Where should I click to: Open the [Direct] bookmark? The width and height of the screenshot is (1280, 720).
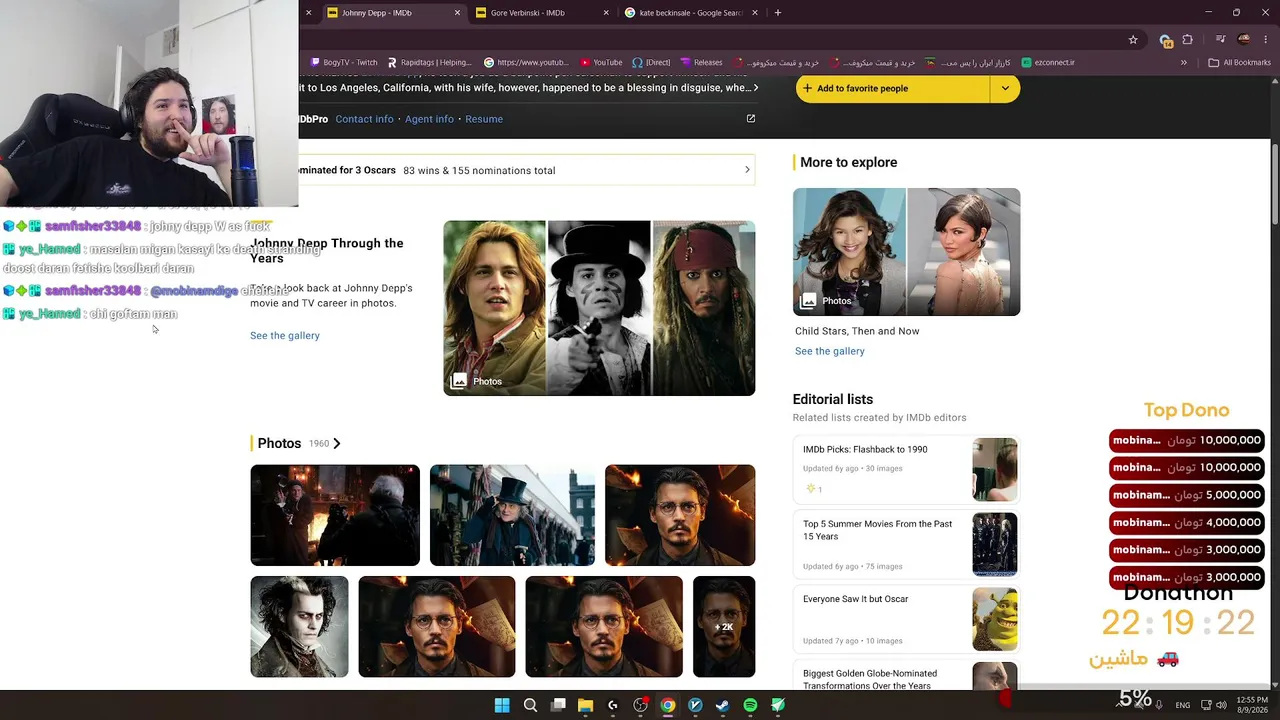pos(651,62)
